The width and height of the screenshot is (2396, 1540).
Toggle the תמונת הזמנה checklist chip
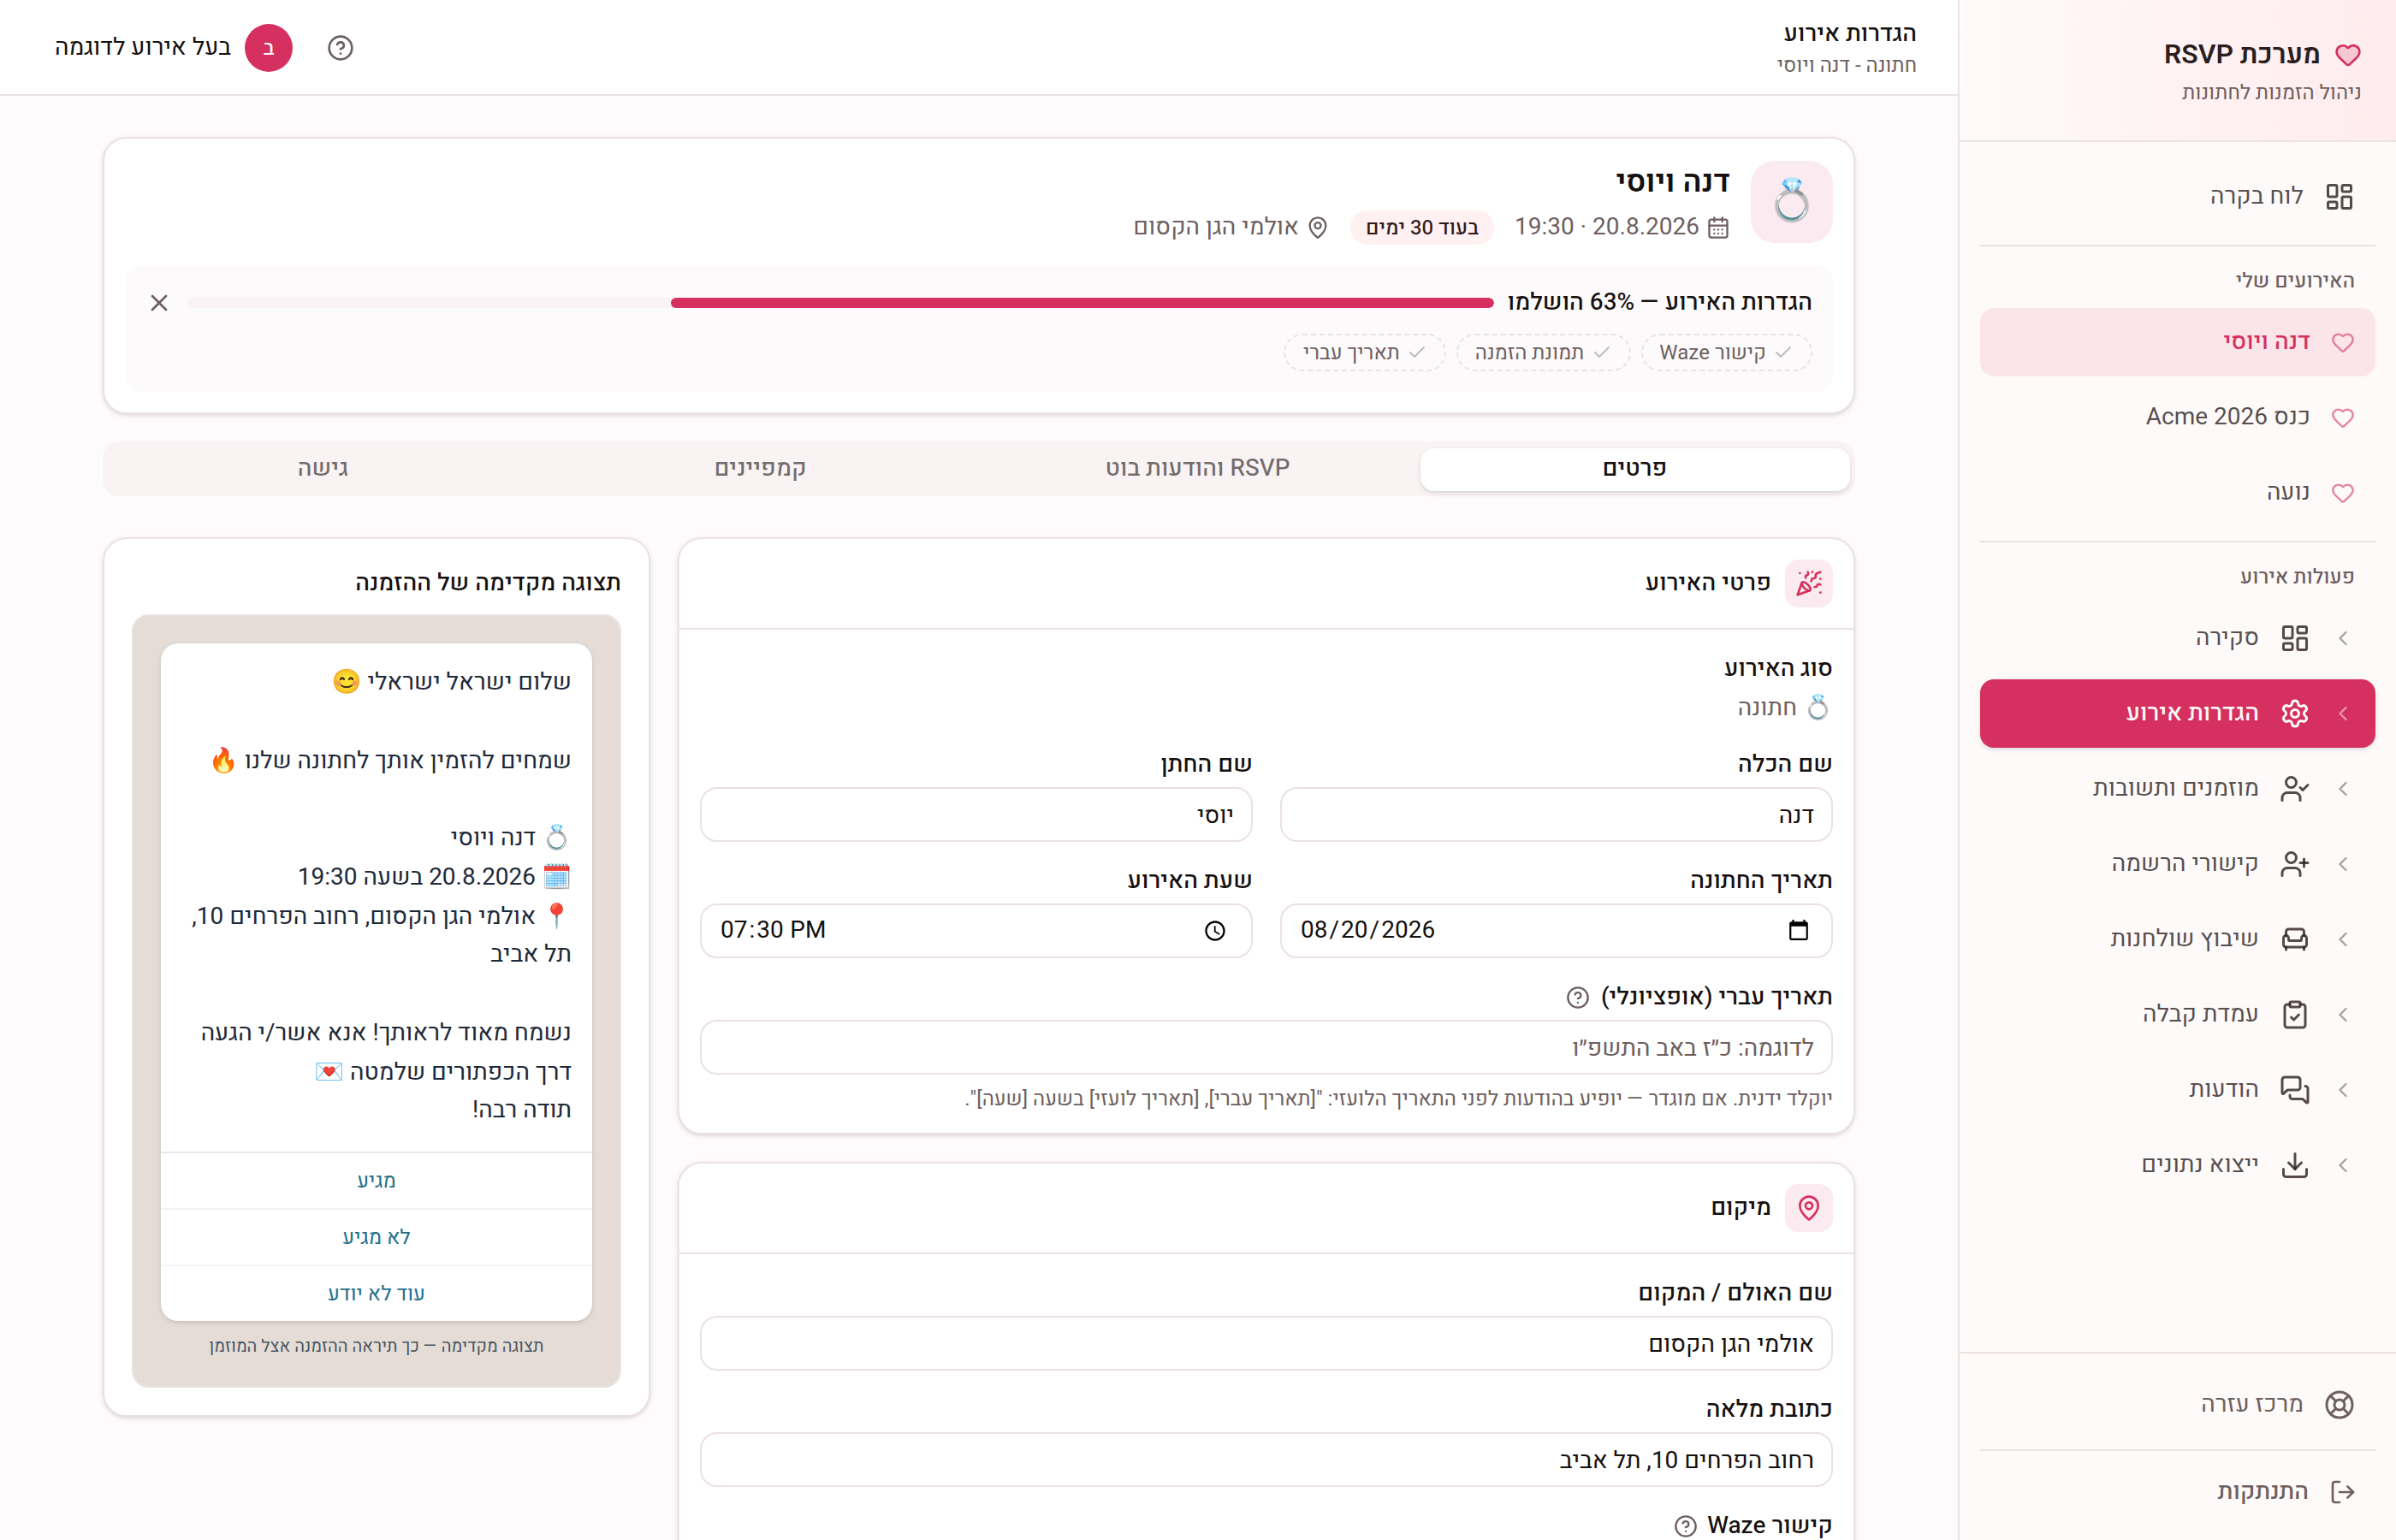point(1543,353)
